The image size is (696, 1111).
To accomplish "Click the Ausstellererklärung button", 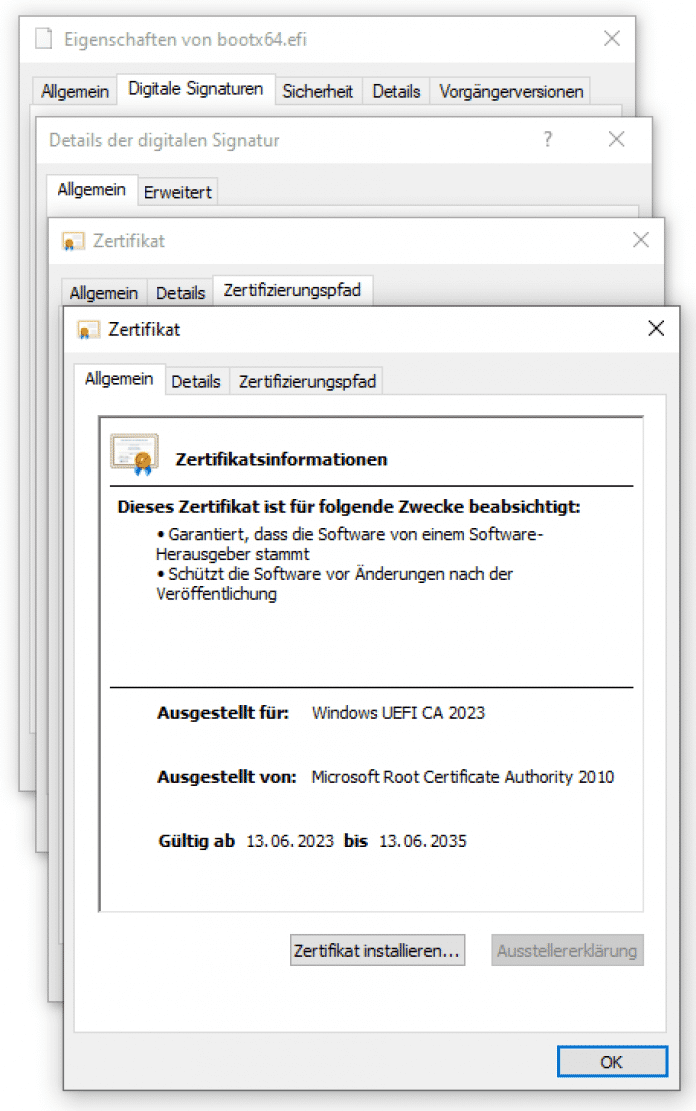I will pyautogui.click(x=567, y=950).
